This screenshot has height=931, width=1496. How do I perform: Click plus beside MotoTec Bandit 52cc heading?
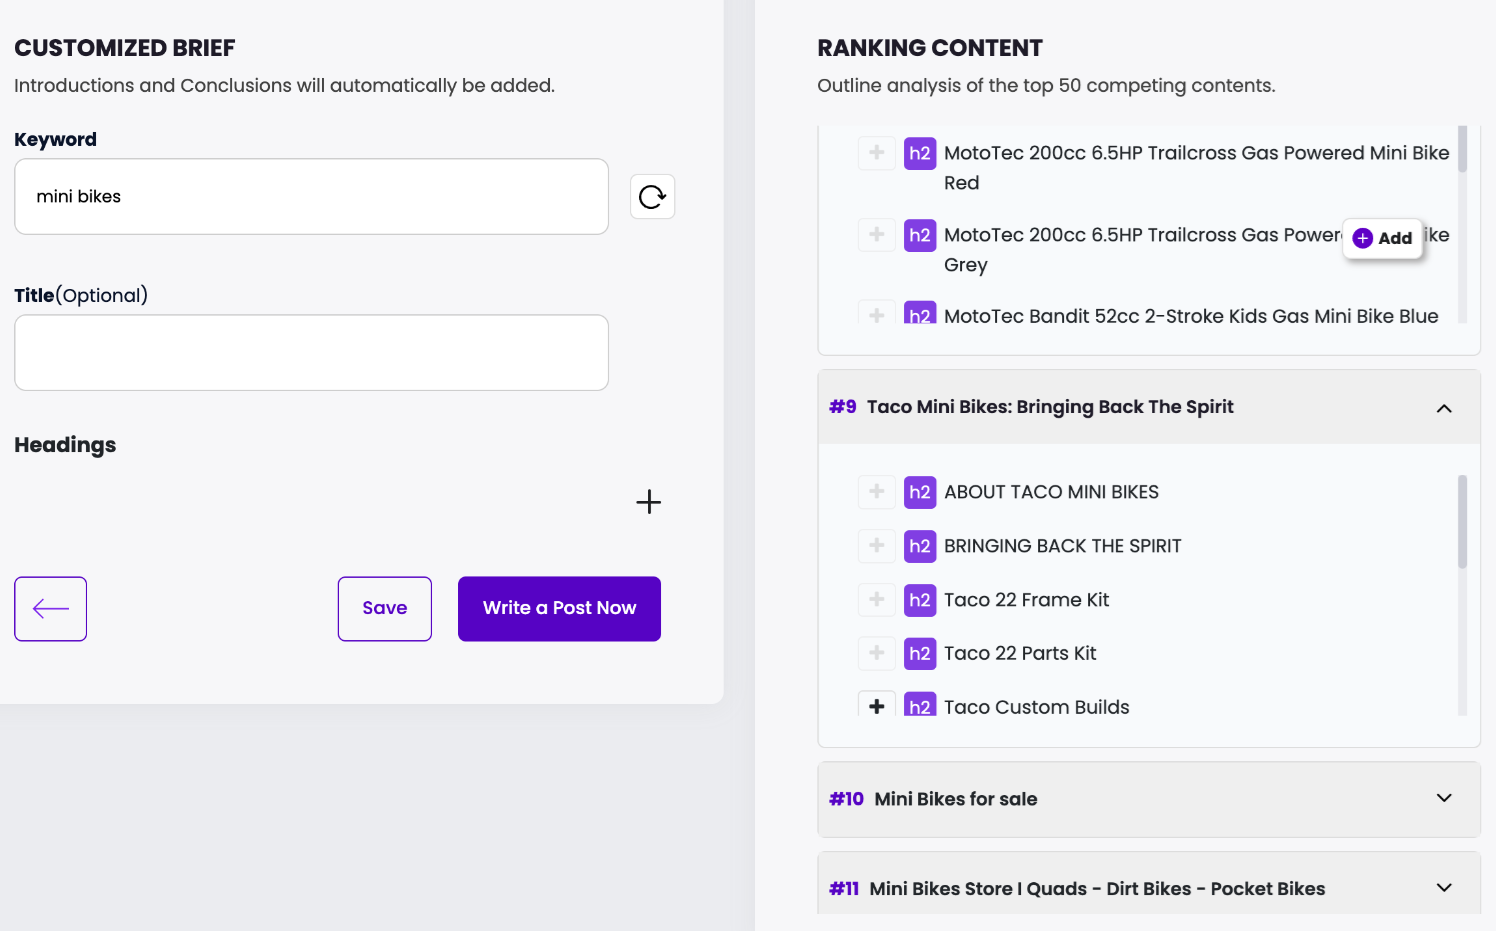[x=876, y=315]
